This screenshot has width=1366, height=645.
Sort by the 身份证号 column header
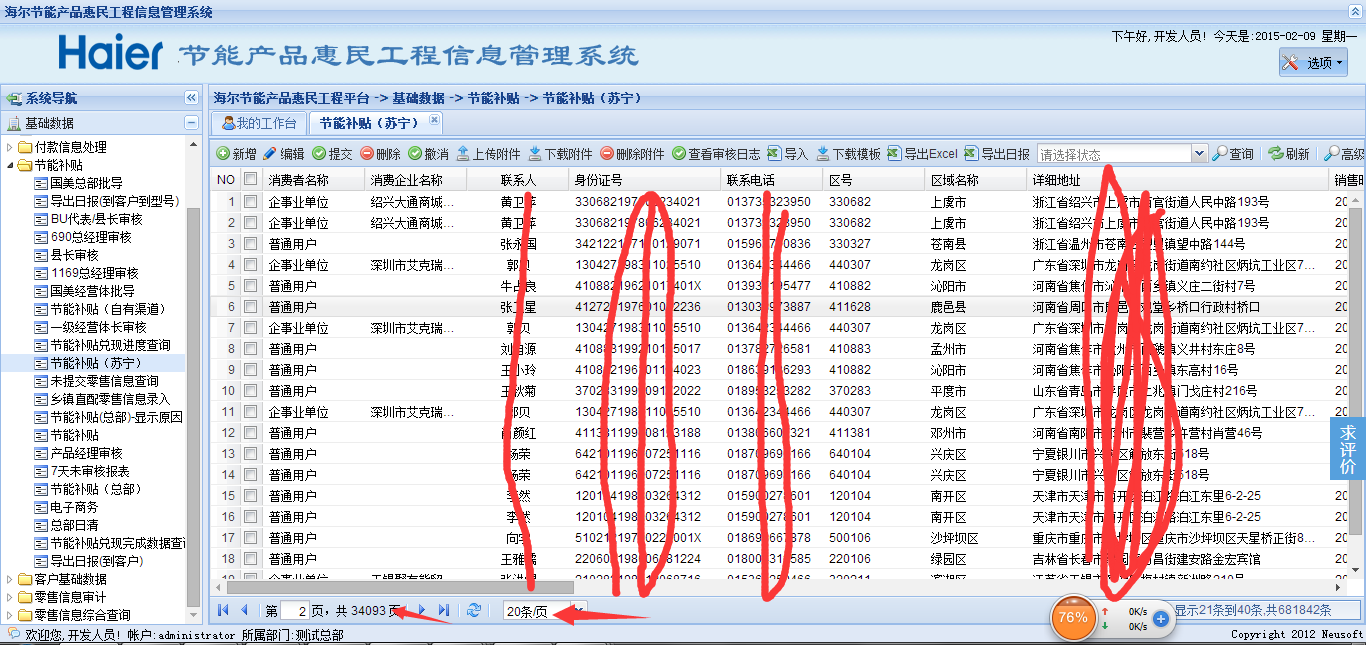tap(644, 180)
